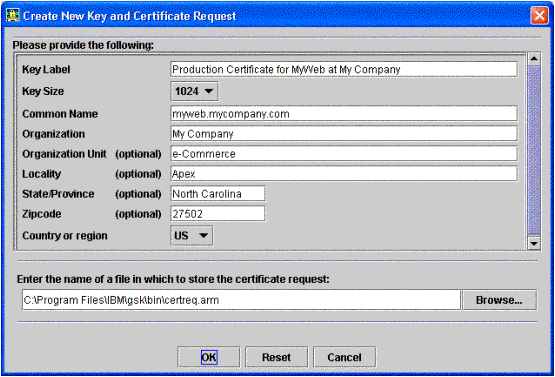
Task: Click the 'Zipcode' label text
Action: (x=42, y=214)
